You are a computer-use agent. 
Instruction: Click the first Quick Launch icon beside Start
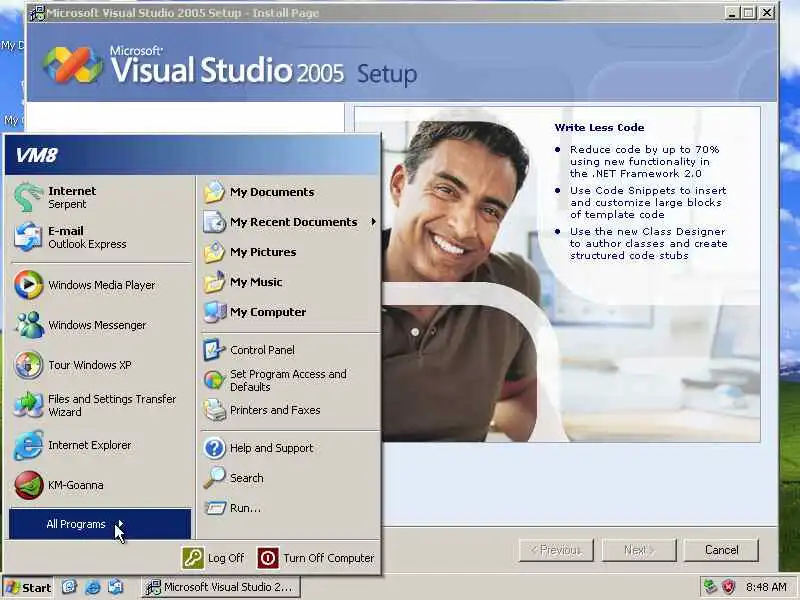point(69,587)
